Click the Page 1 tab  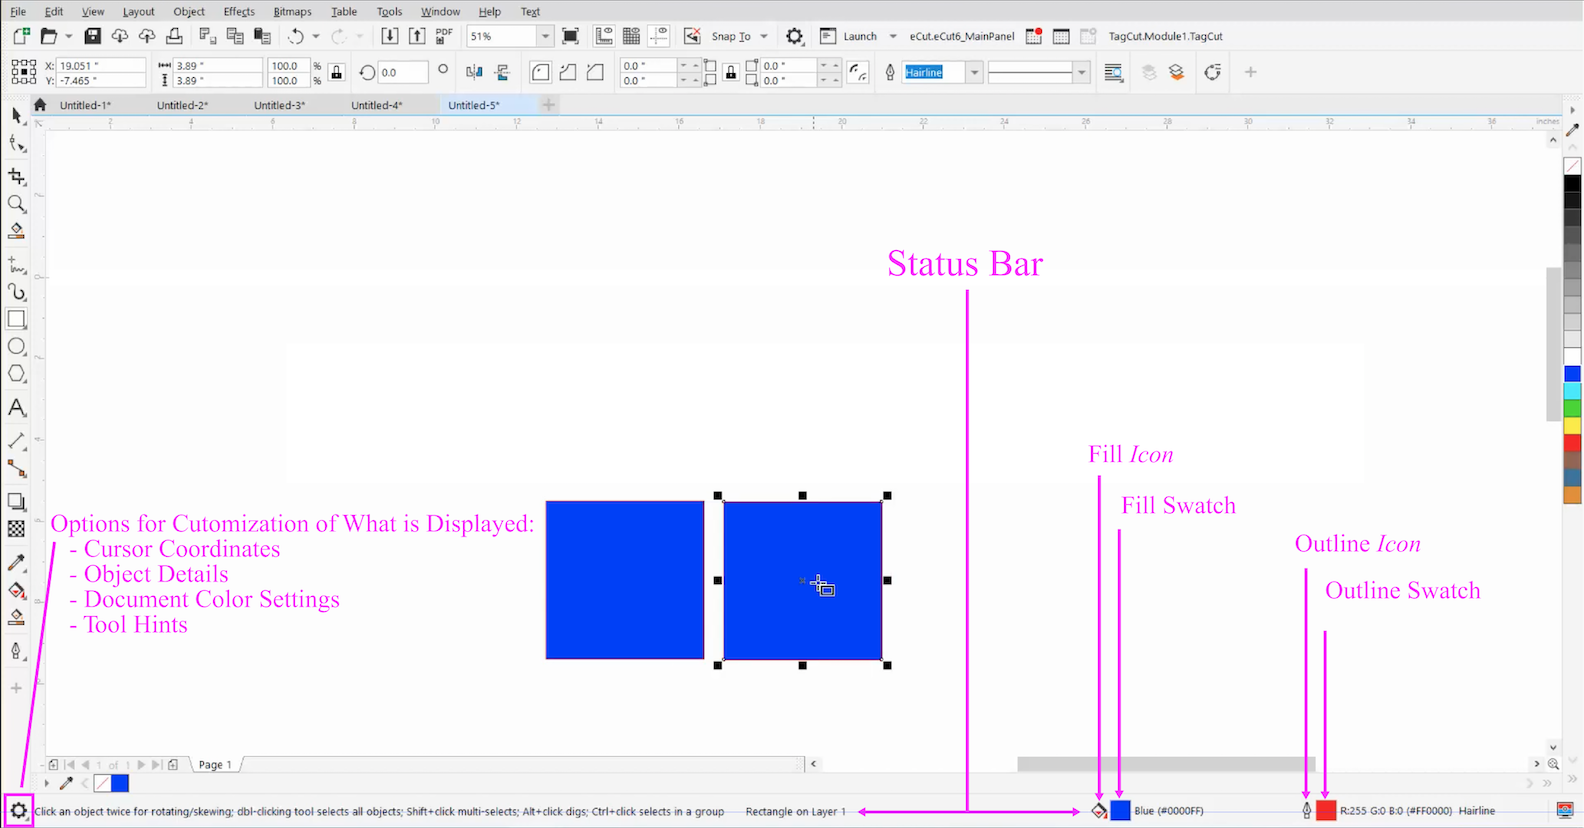(x=214, y=765)
